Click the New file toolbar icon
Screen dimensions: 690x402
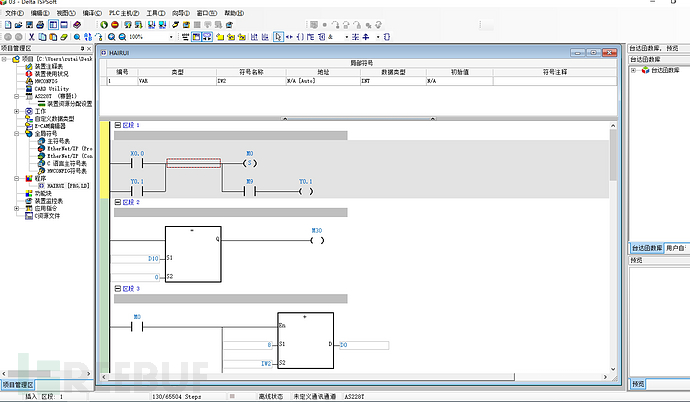(x=6, y=25)
